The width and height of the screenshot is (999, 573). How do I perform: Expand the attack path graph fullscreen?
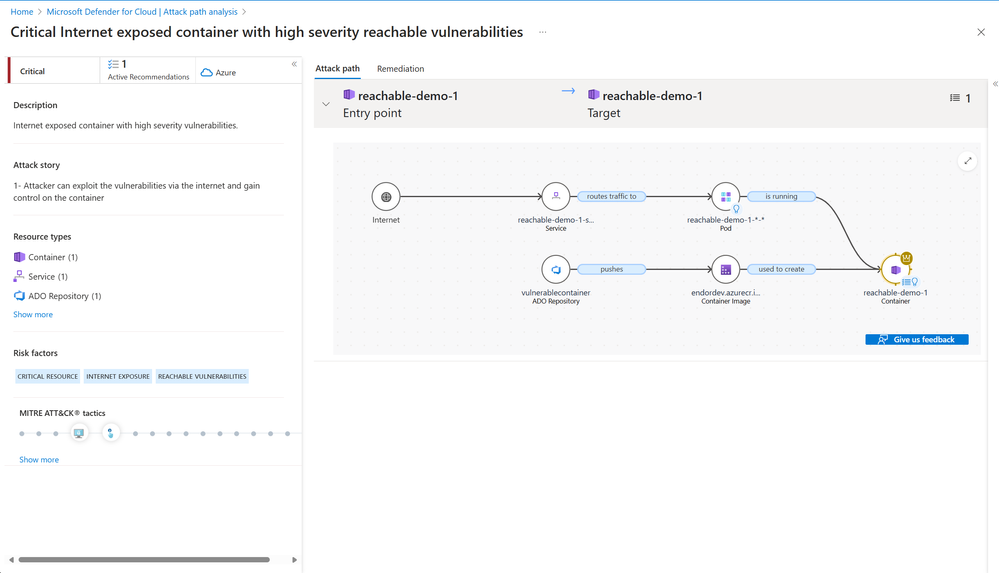[x=968, y=161]
